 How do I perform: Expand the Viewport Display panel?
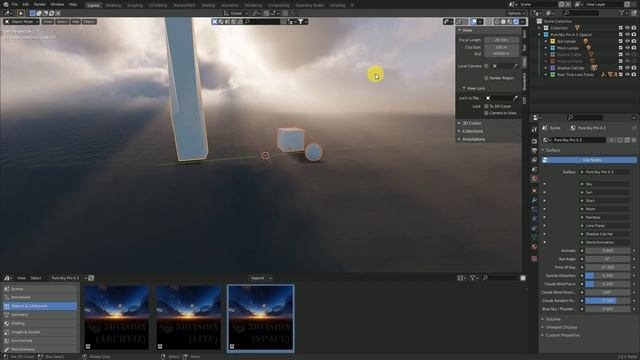(561, 327)
